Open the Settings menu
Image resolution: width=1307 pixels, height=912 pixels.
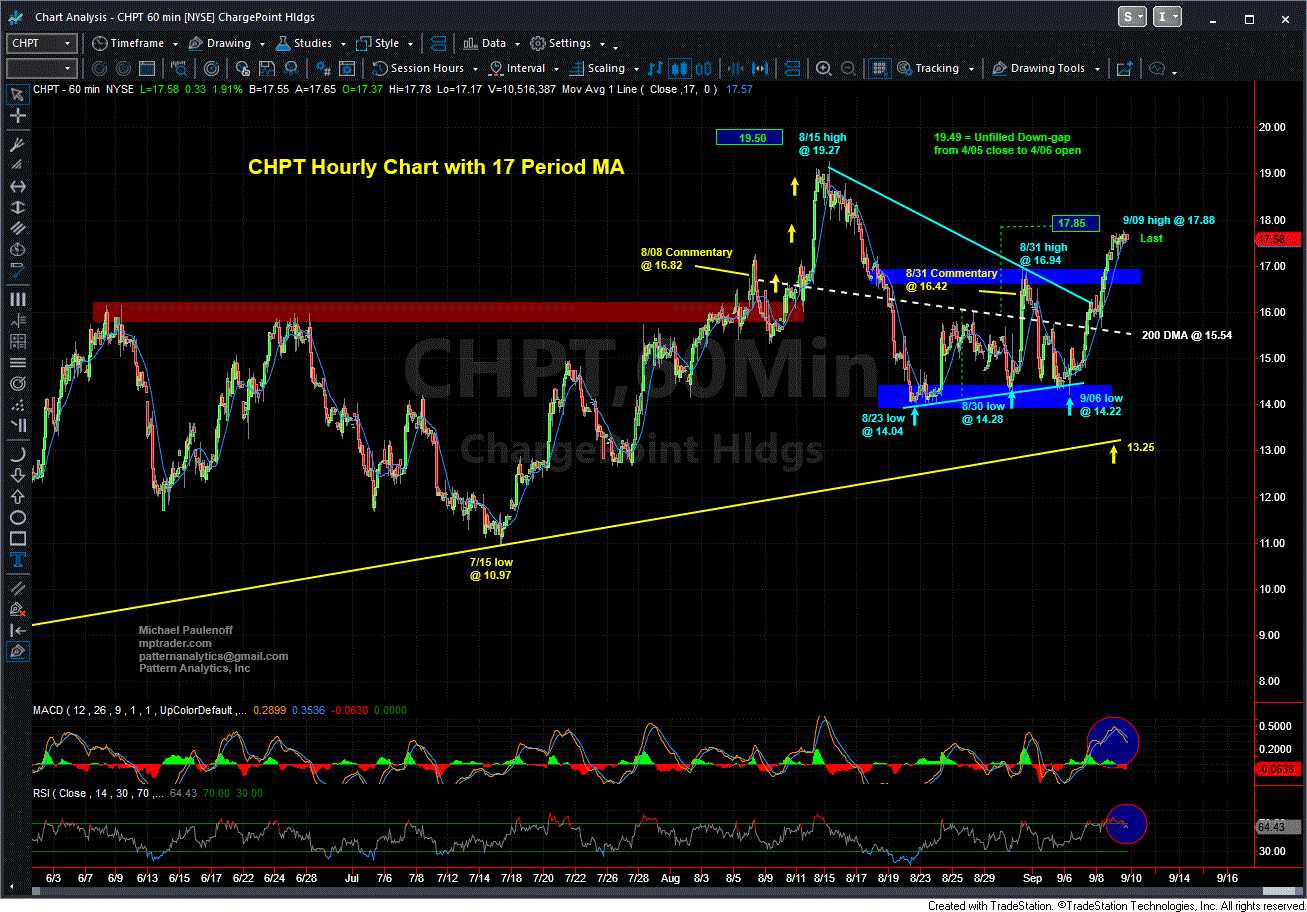(x=567, y=43)
